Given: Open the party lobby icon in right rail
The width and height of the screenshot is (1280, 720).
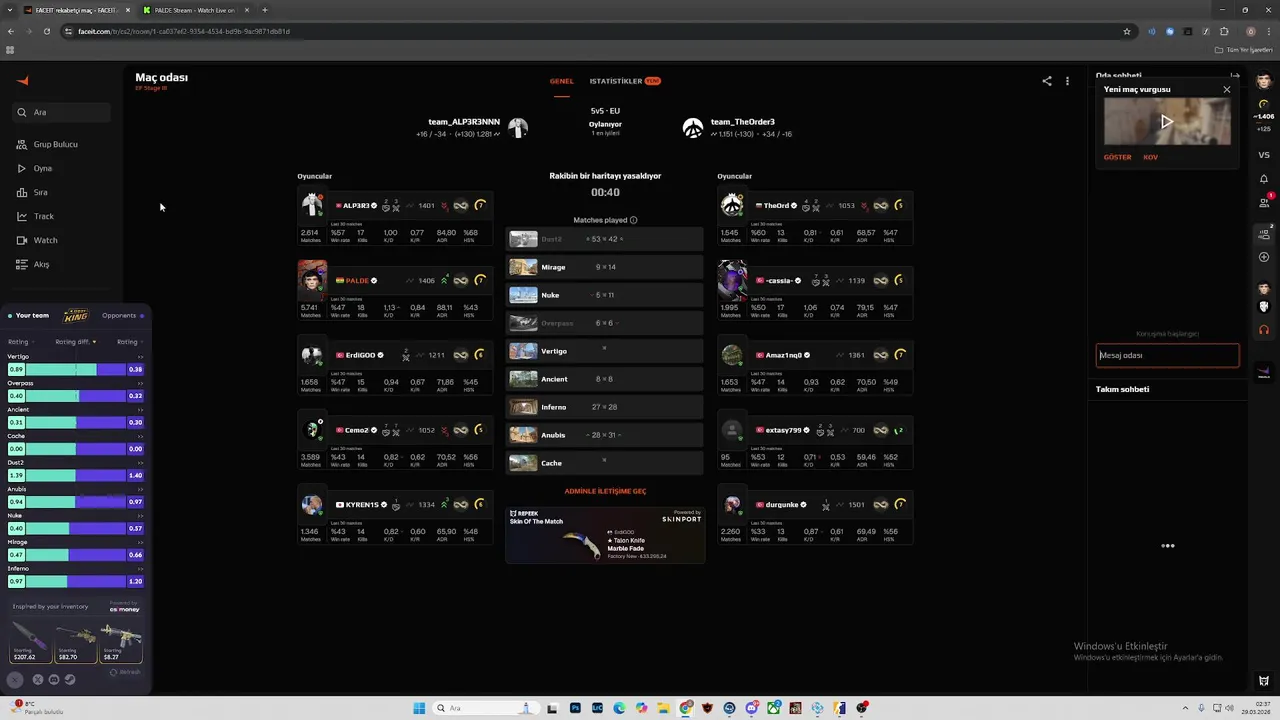Looking at the screenshot, I should click(x=1264, y=233).
